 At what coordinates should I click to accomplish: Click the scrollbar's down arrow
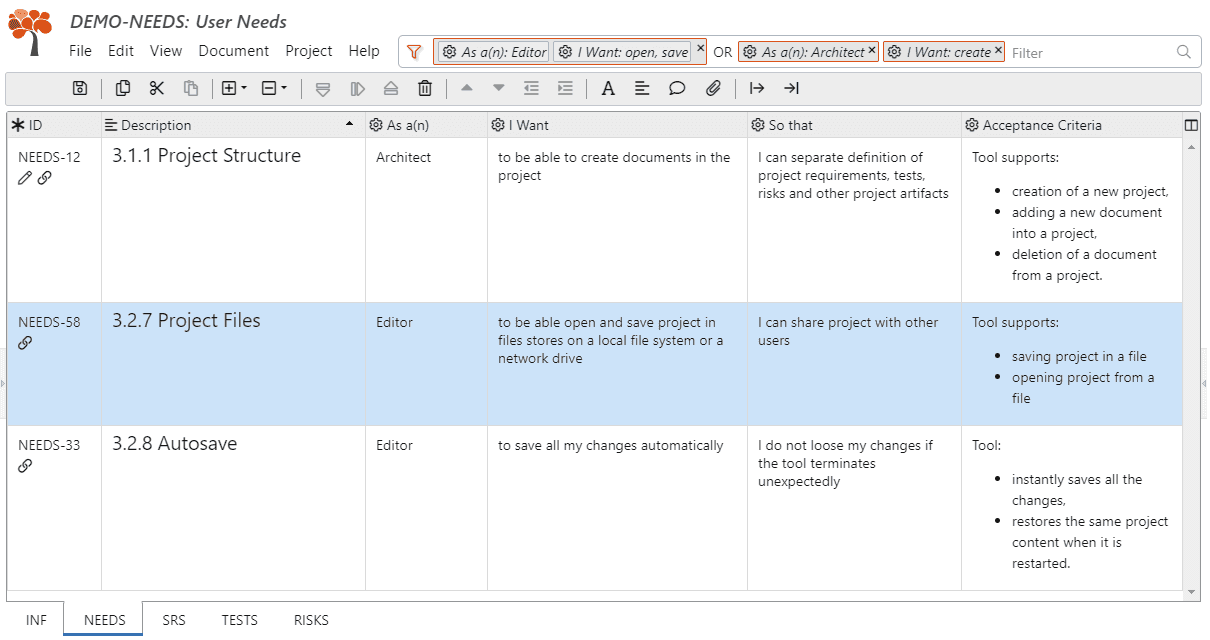click(1191, 592)
